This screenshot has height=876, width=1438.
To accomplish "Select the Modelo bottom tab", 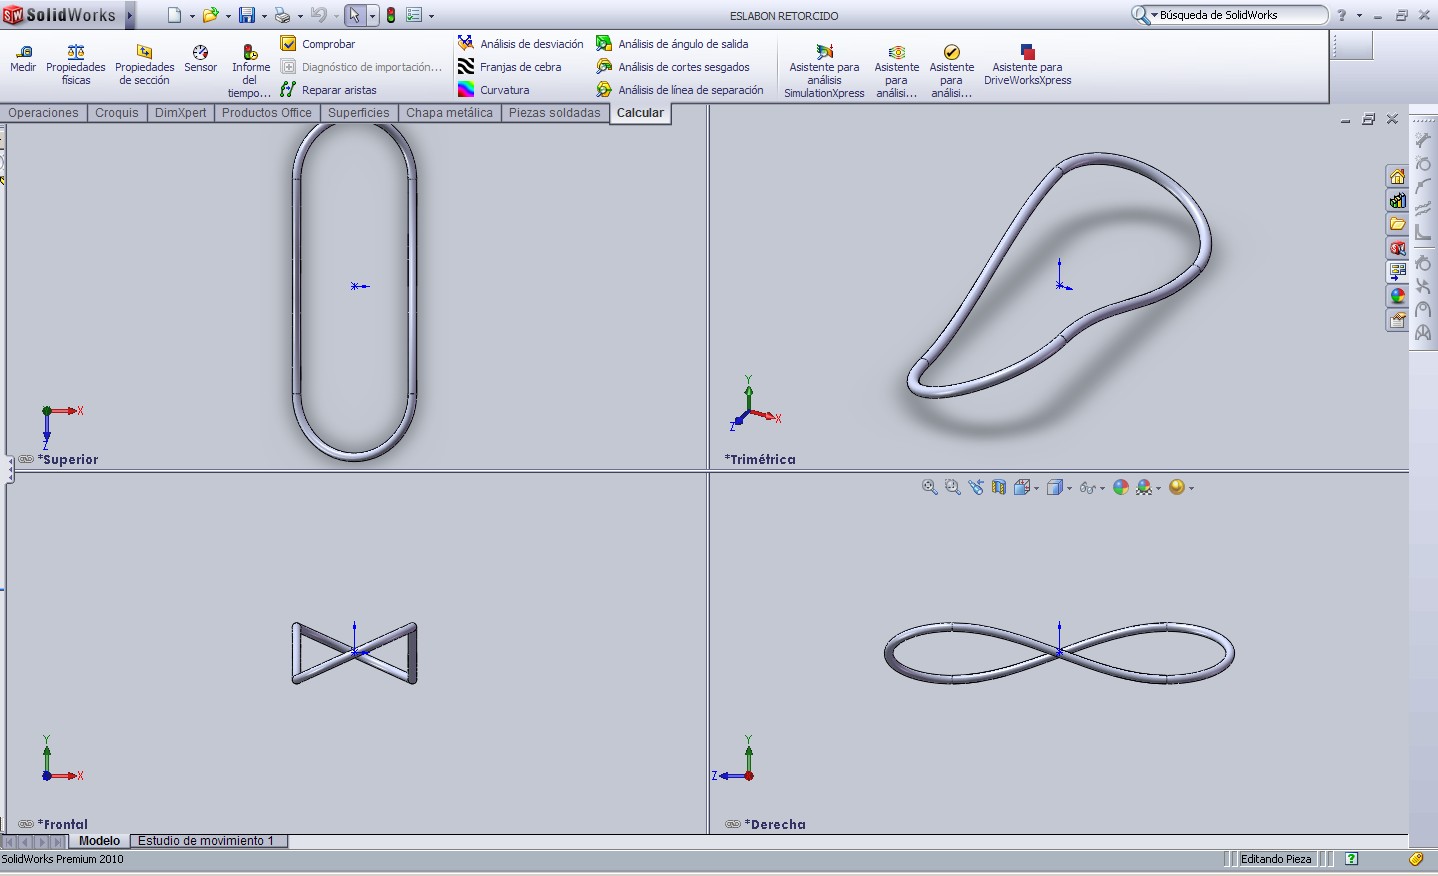I will 99,841.
